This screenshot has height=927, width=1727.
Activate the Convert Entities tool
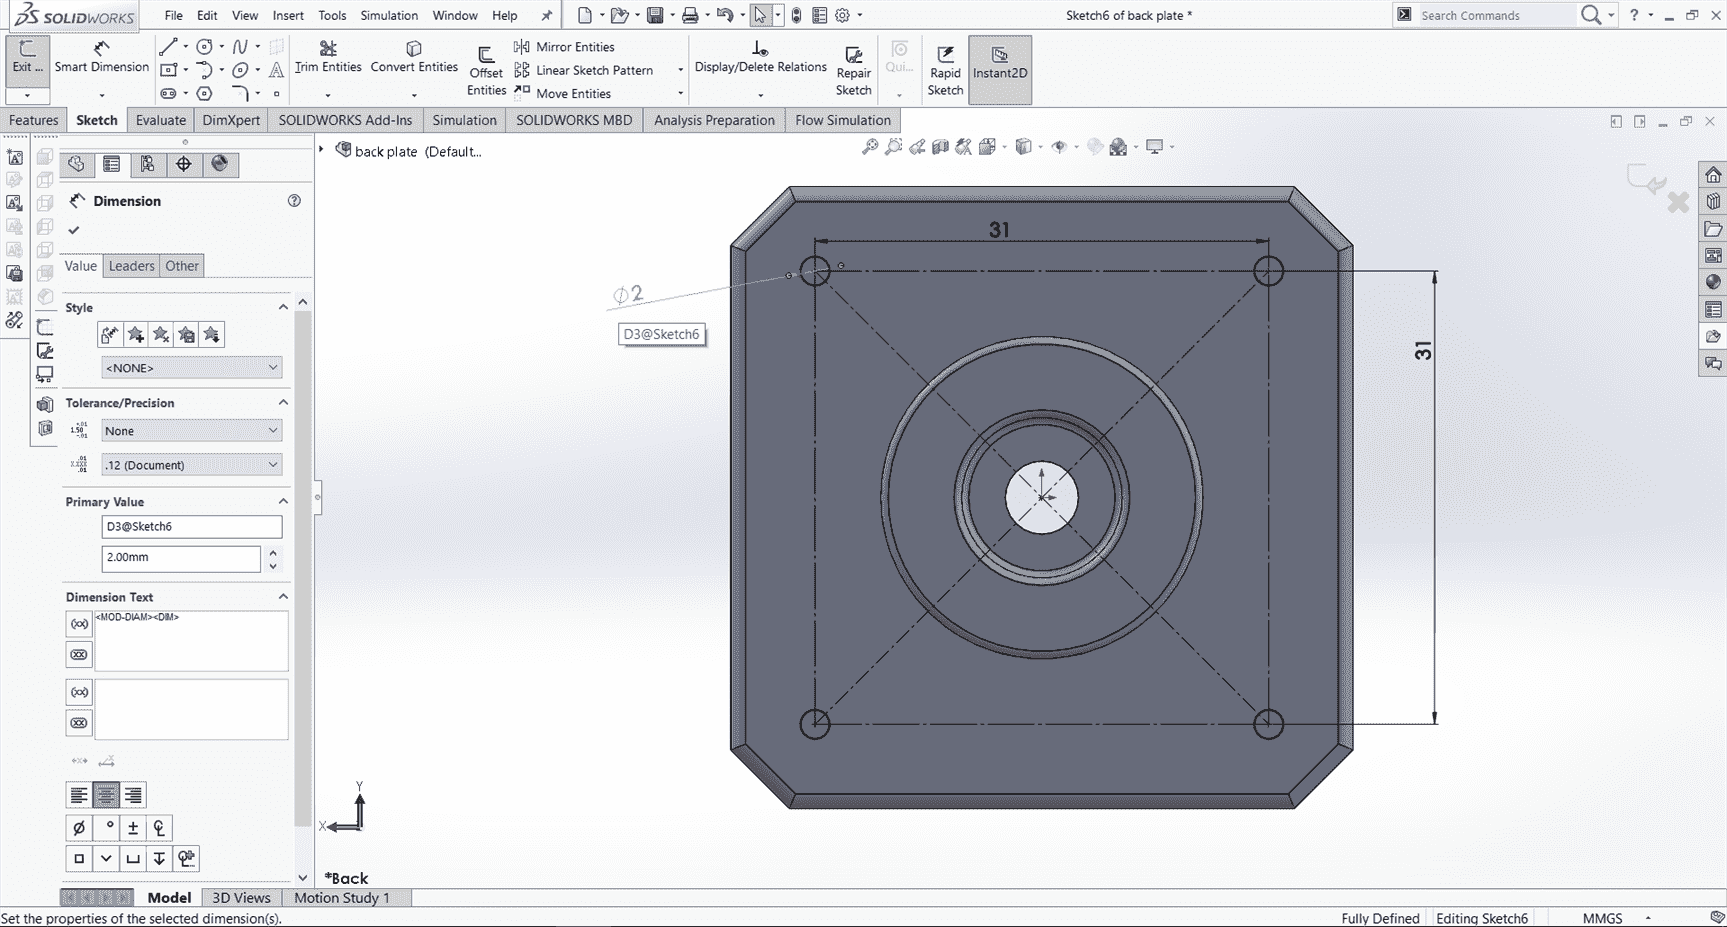413,57
